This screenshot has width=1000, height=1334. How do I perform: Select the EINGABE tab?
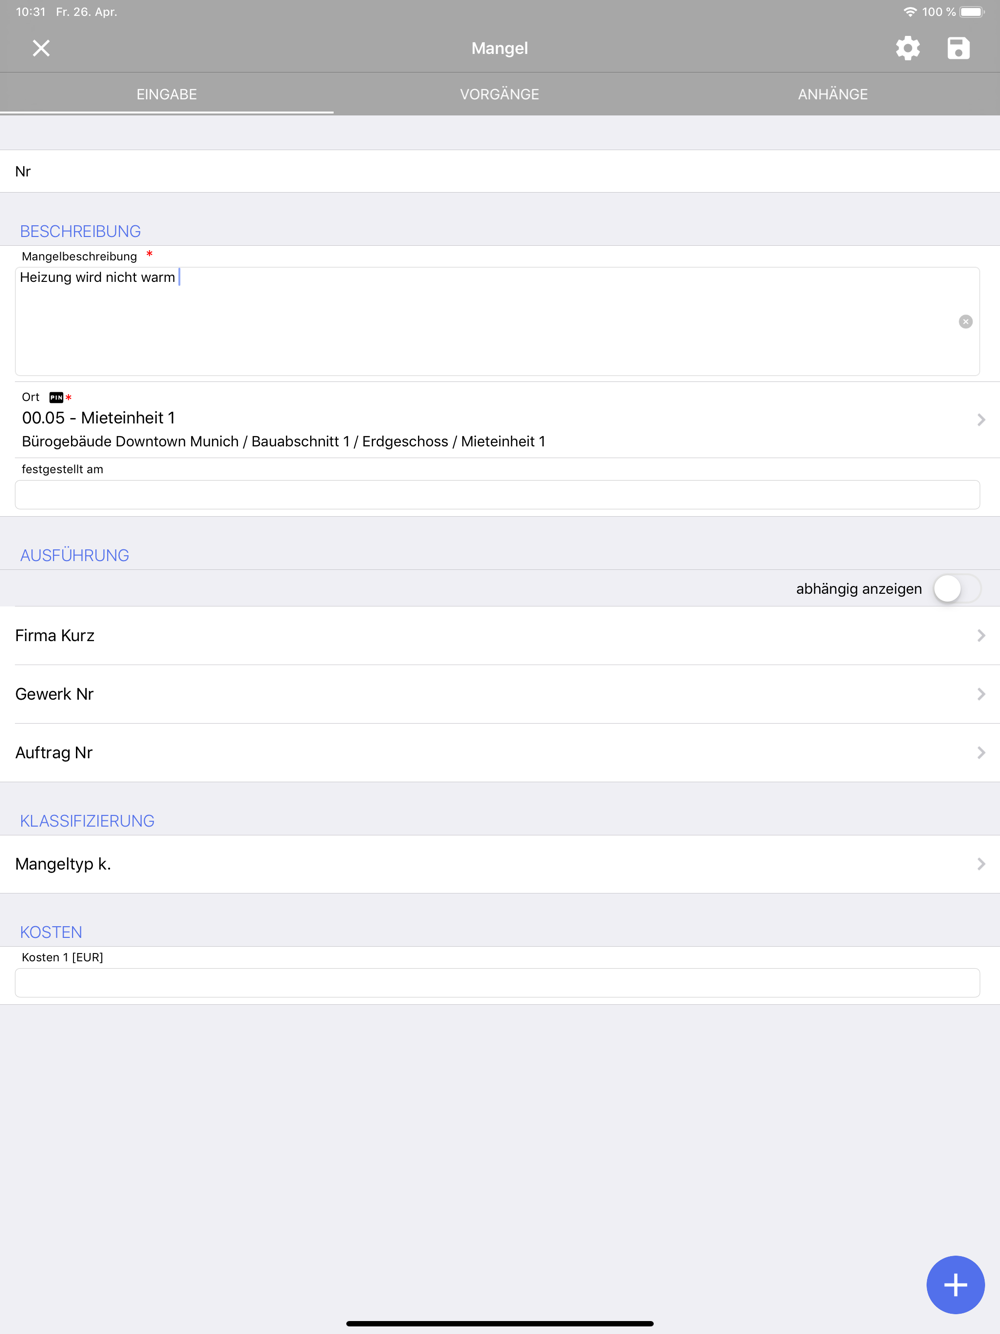pos(166,94)
